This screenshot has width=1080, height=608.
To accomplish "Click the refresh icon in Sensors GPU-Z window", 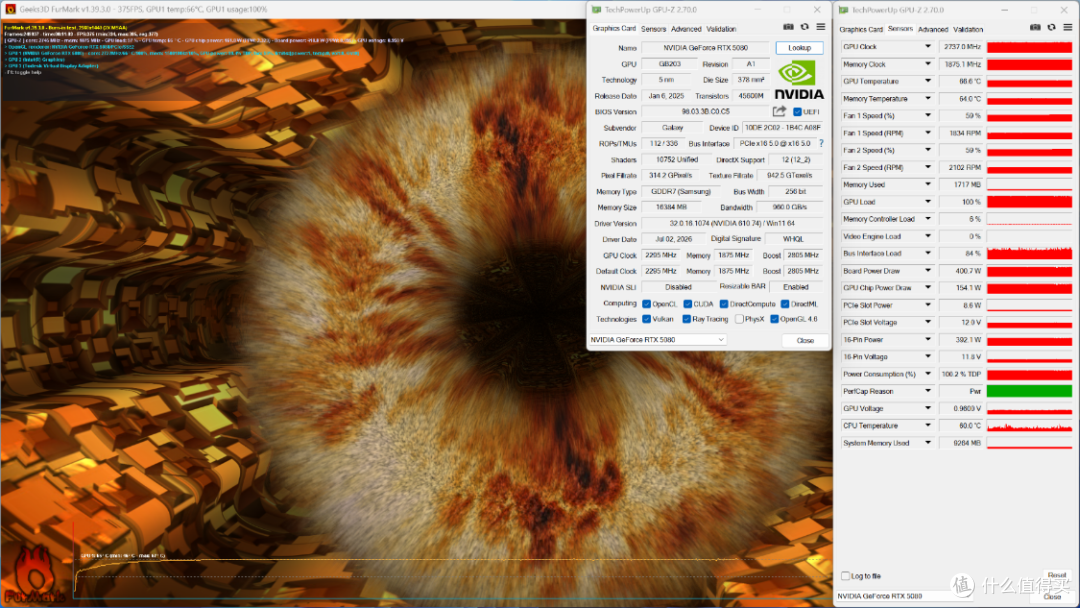I will [x=1052, y=28].
